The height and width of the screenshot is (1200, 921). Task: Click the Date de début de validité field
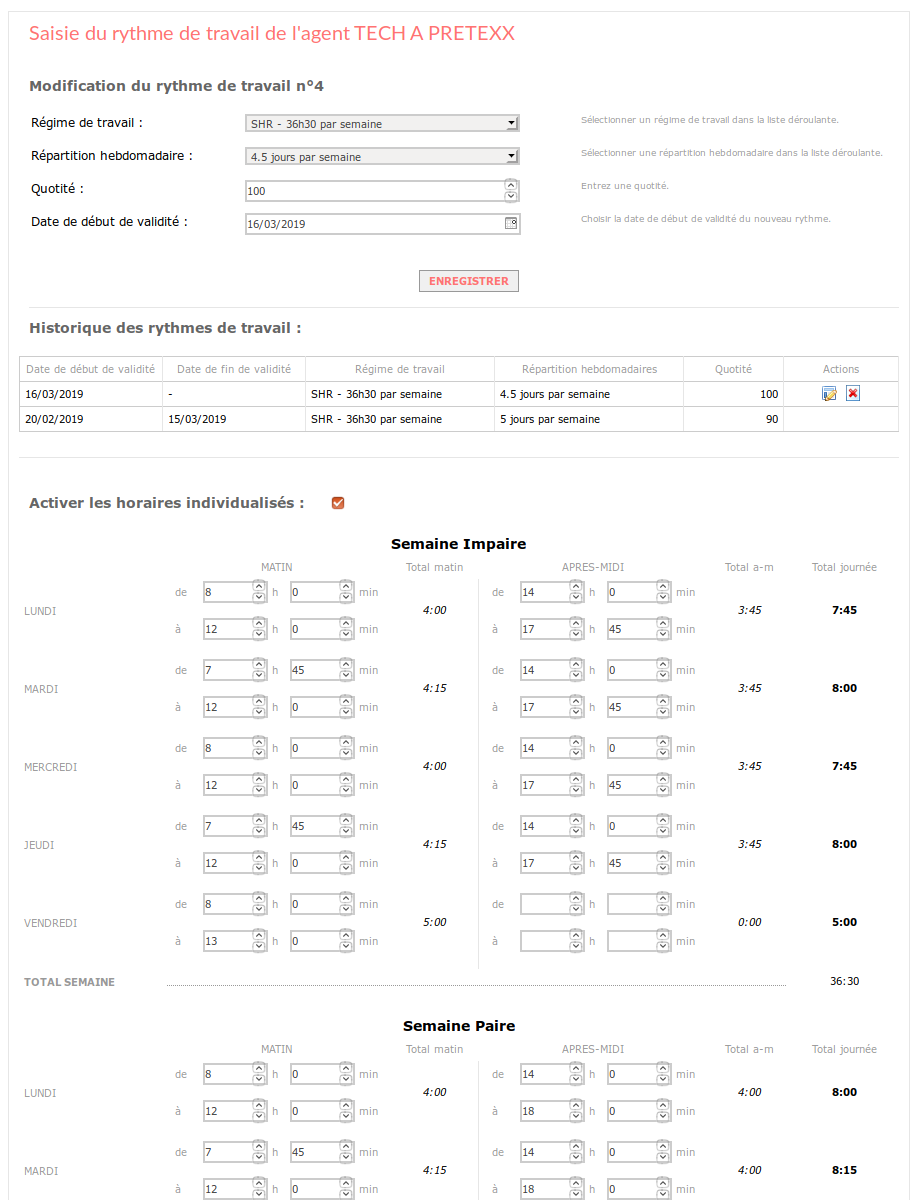382,224
